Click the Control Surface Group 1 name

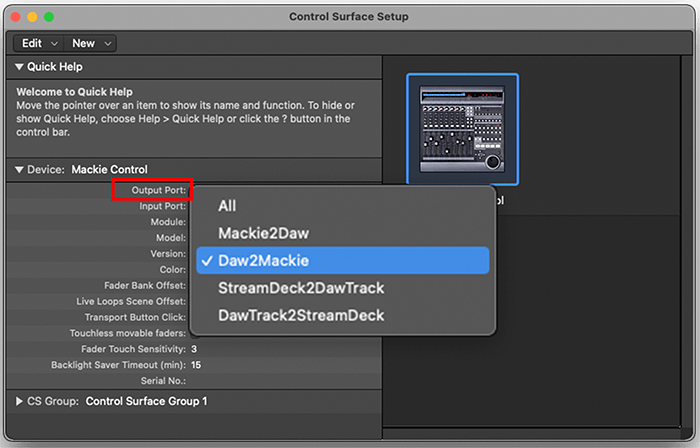[146, 401]
